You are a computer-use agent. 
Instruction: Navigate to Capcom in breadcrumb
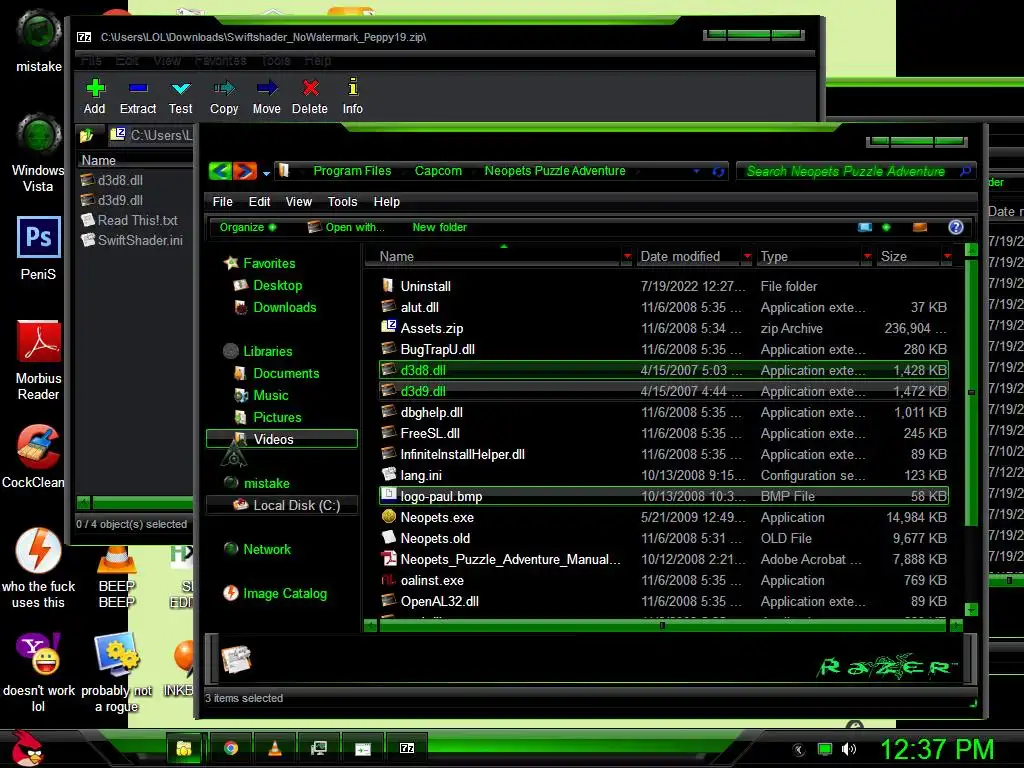[x=438, y=171]
